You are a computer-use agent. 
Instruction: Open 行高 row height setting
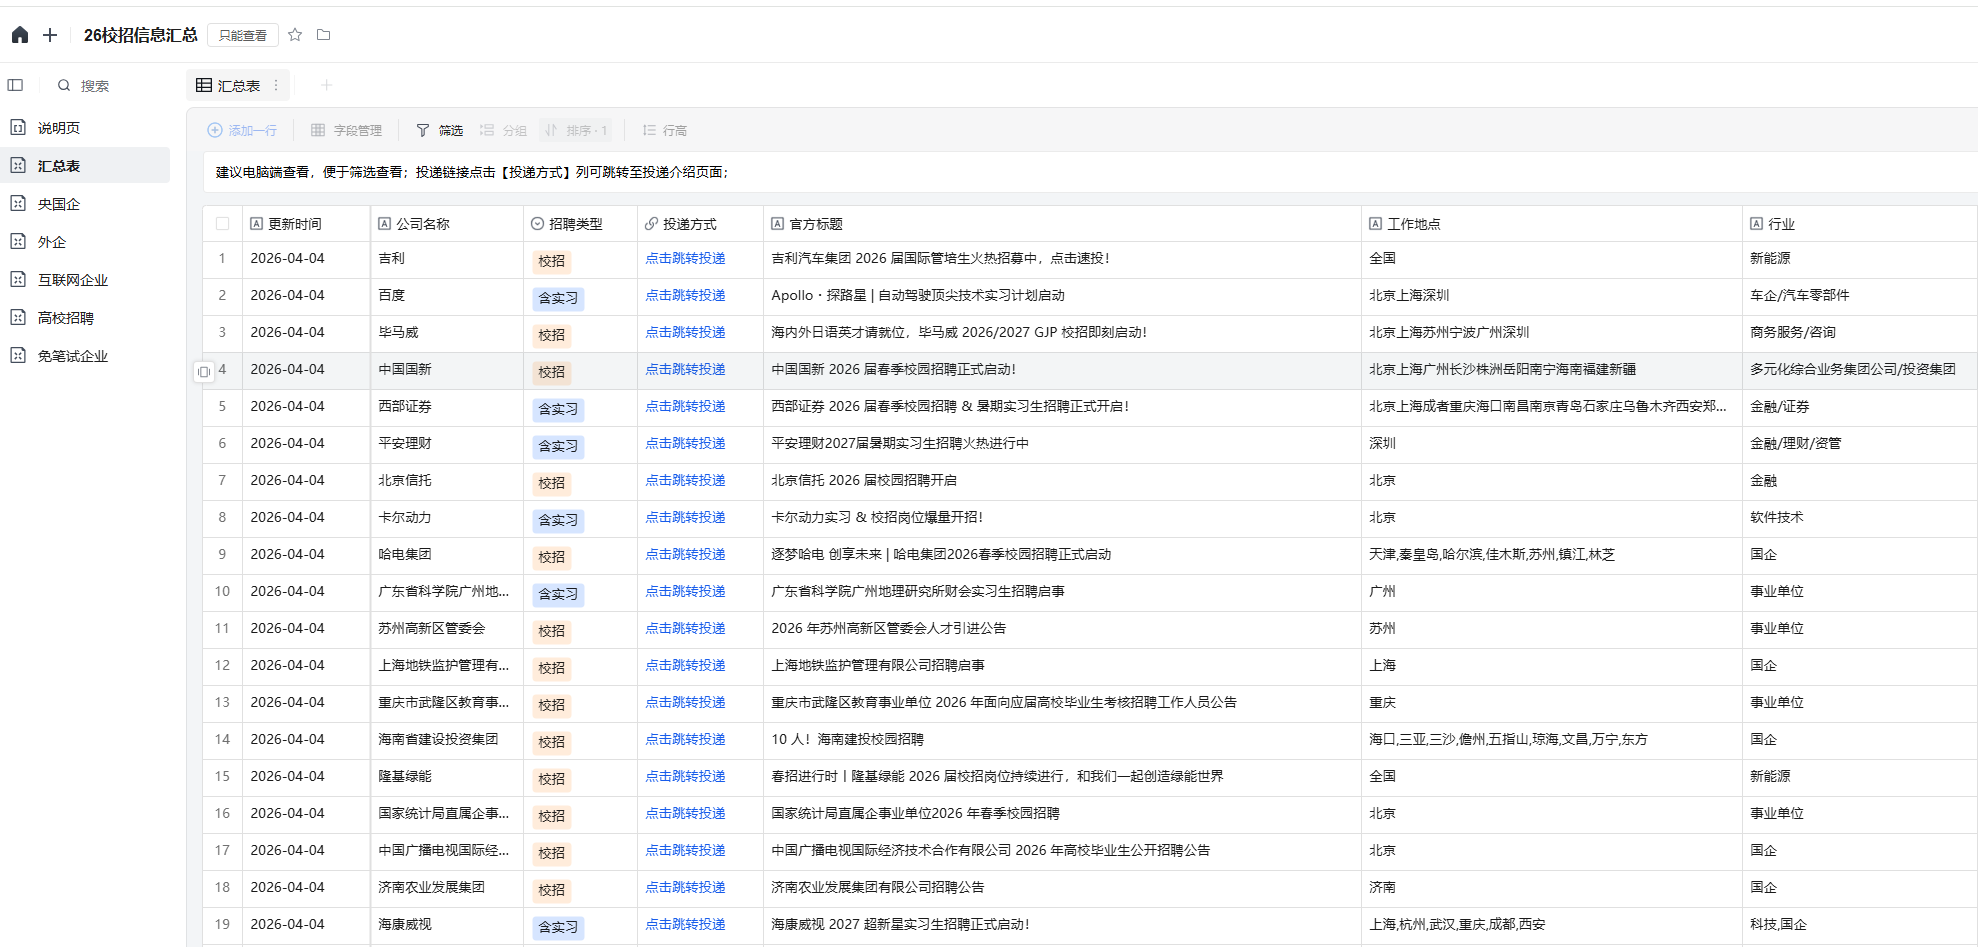click(x=665, y=130)
